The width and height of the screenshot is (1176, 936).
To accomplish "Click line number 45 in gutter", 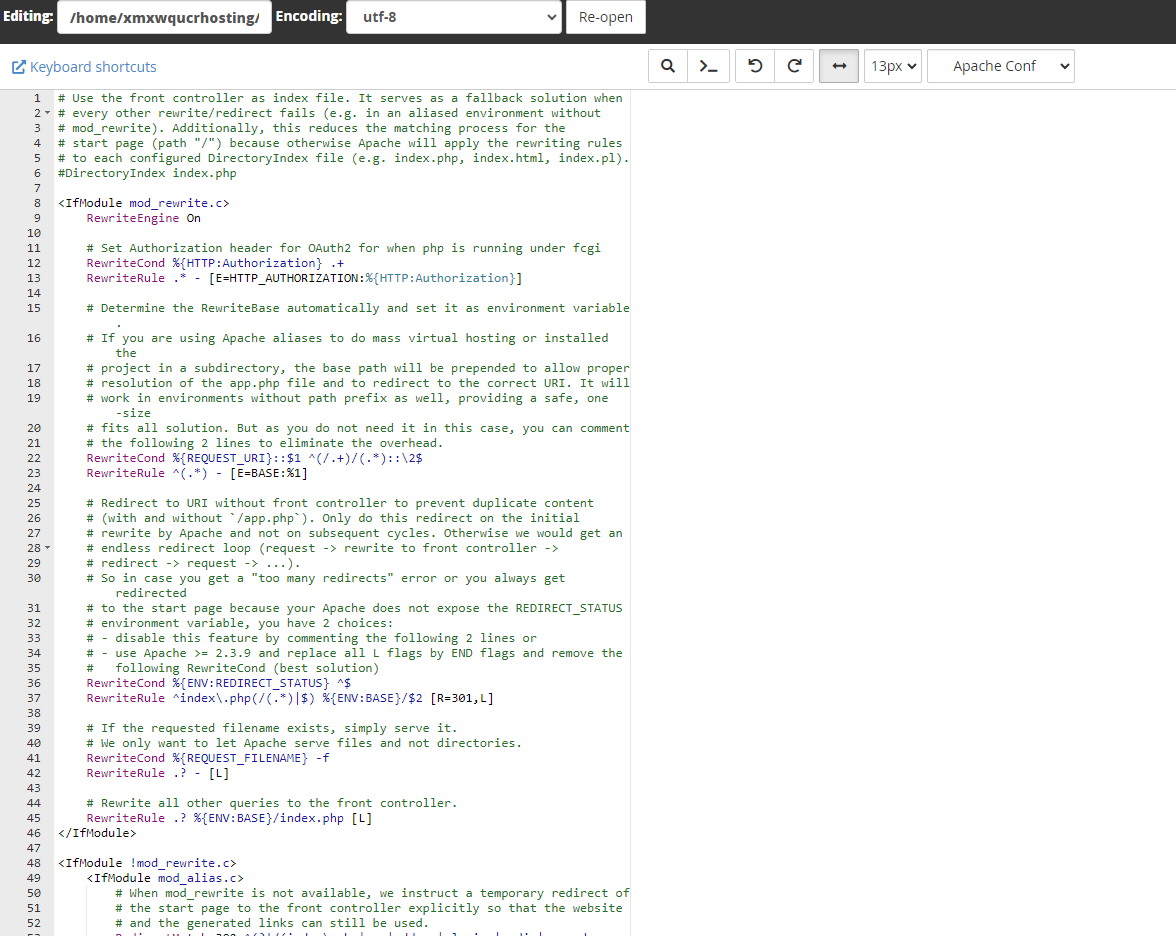I will (34, 818).
